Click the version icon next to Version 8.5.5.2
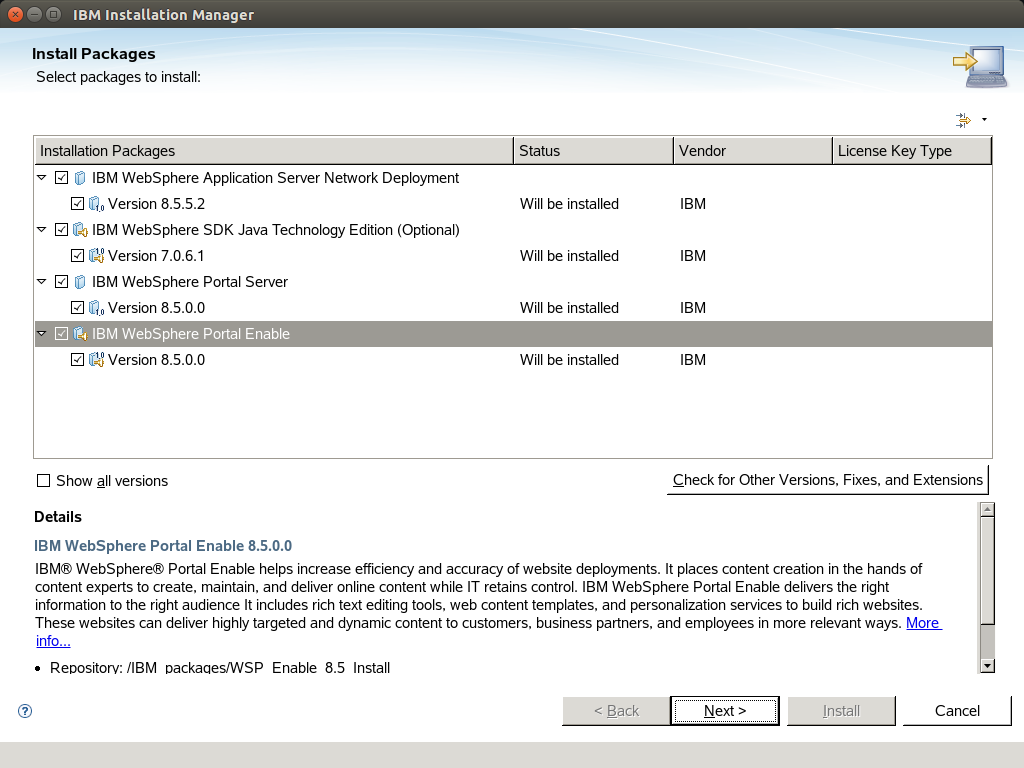 click(96, 204)
